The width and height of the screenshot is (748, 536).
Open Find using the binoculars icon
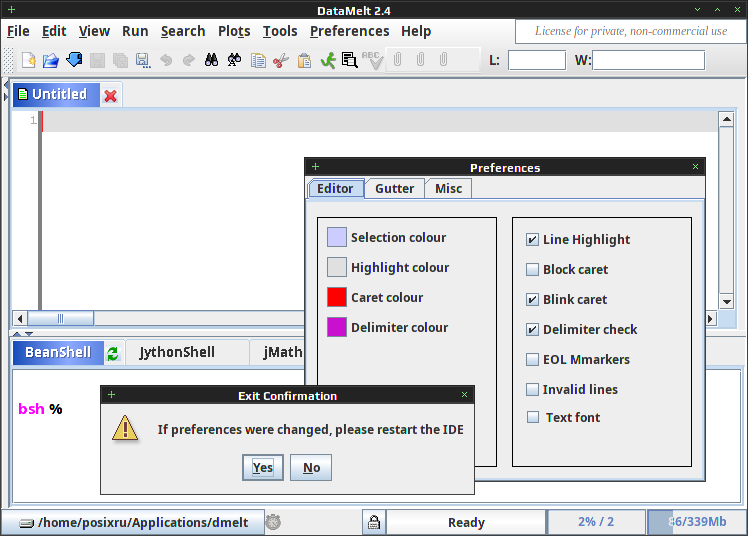pos(211,60)
